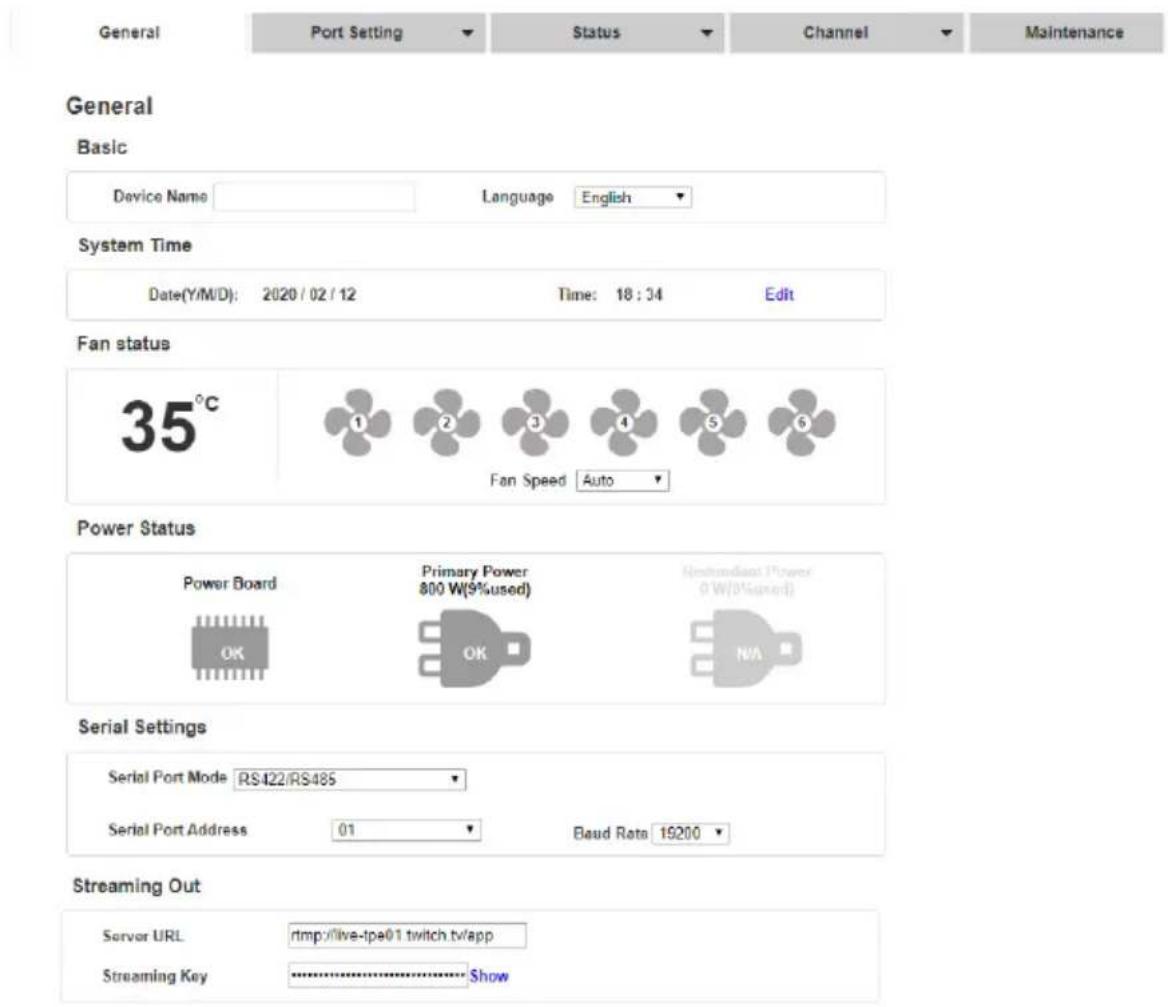Click fan icon number 3

(x=536, y=422)
